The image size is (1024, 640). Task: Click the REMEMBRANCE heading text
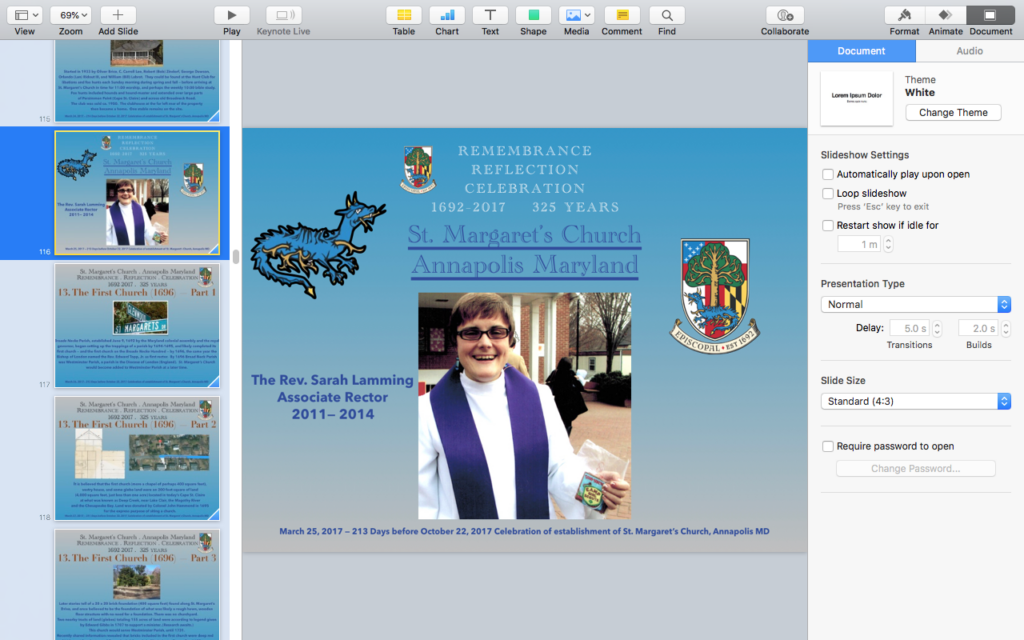[x=524, y=150]
